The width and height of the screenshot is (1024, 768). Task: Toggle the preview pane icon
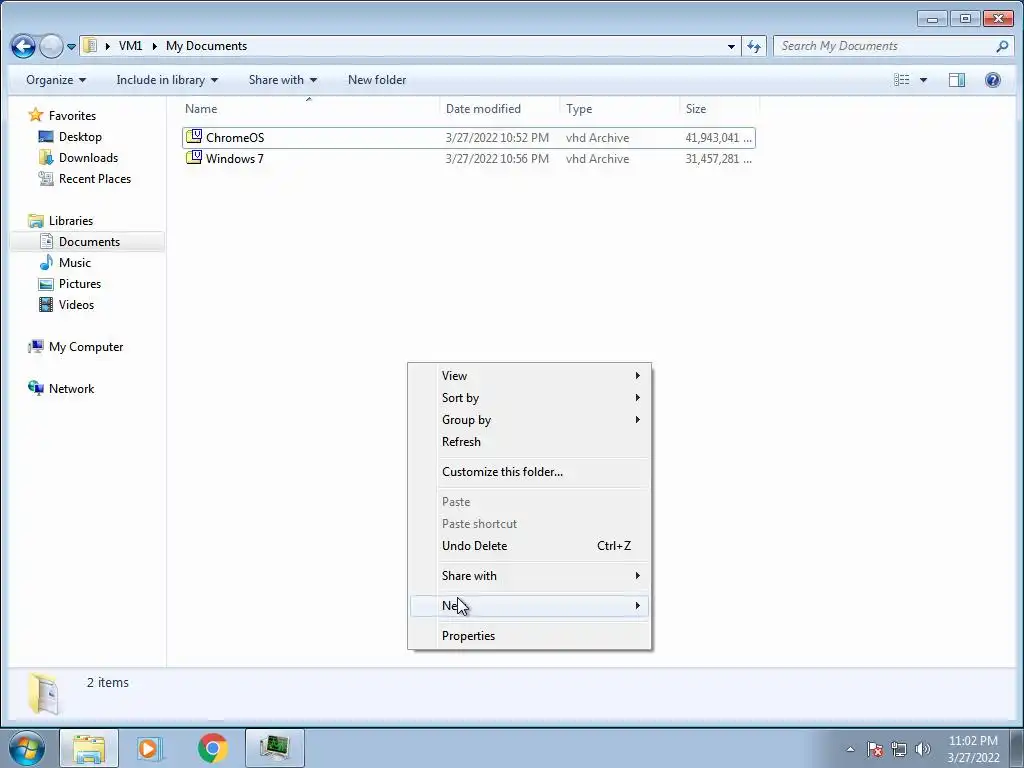point(957,80)
